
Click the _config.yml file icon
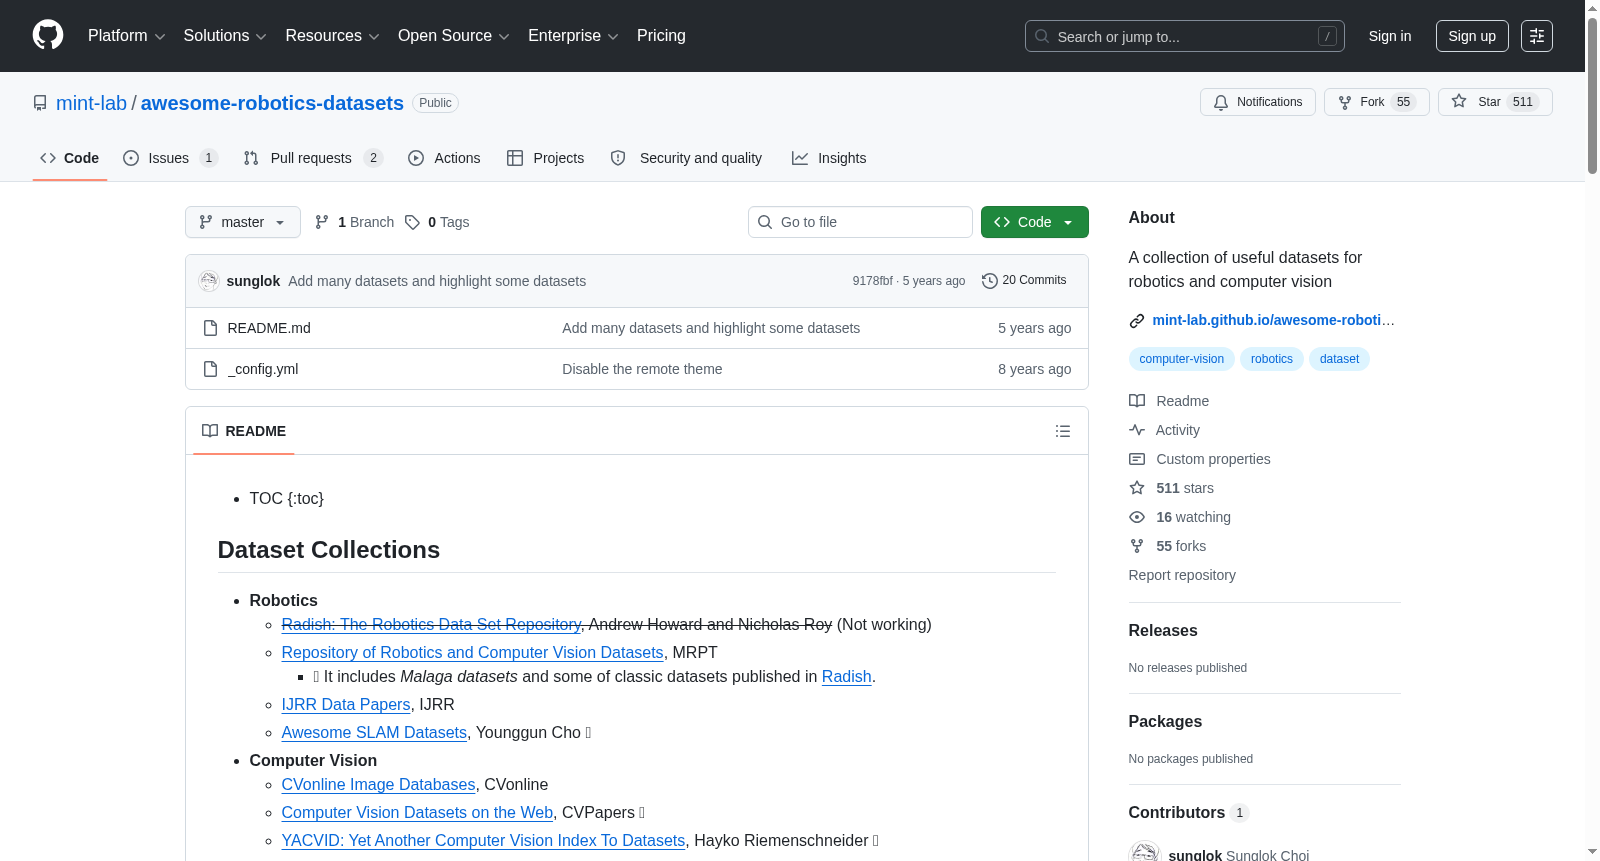[210, 369]
